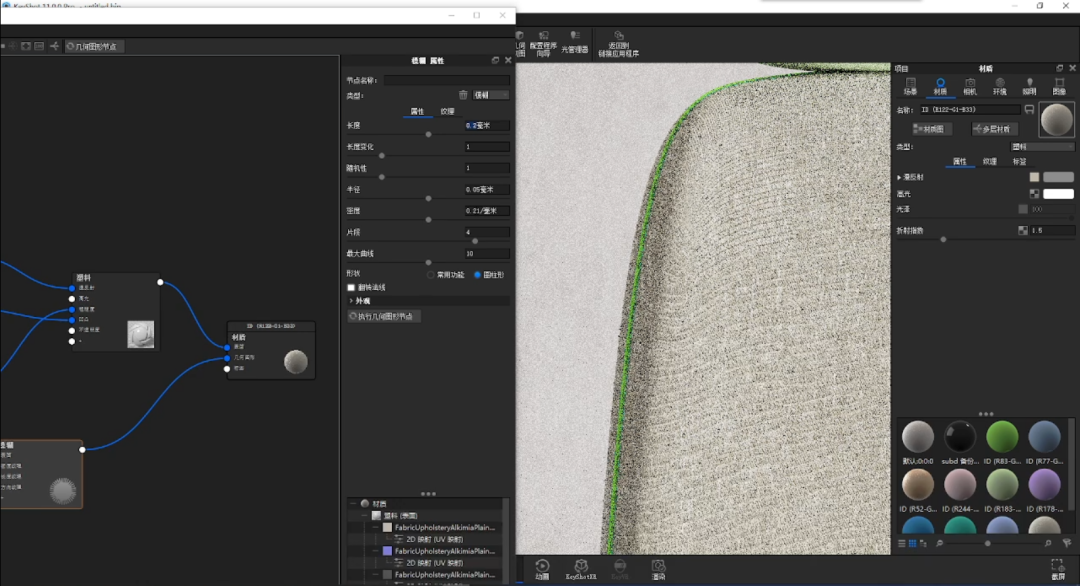
Task: Collapse the 材质 root tree node
Action: click(354, 504)
